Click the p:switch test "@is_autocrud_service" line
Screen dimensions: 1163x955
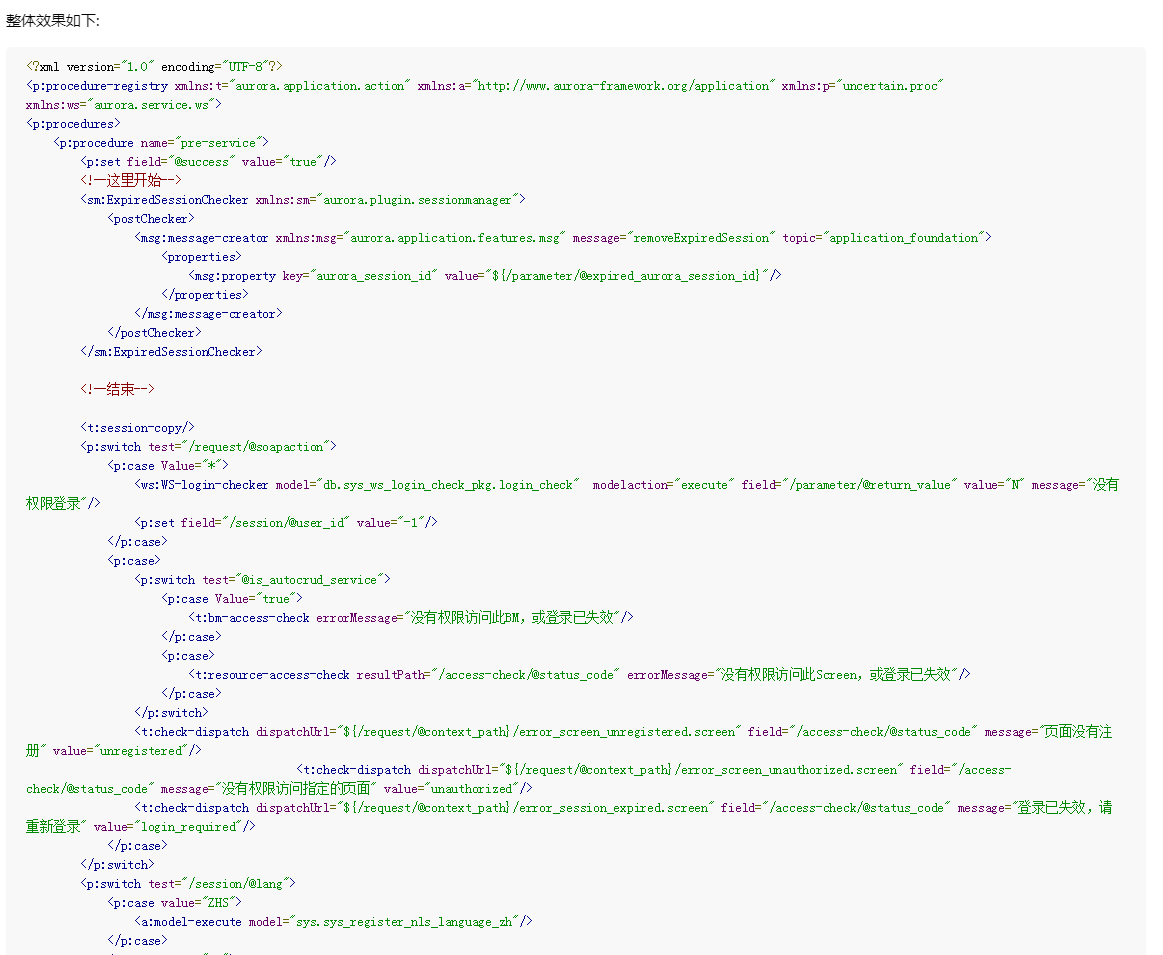coord(263,580)
